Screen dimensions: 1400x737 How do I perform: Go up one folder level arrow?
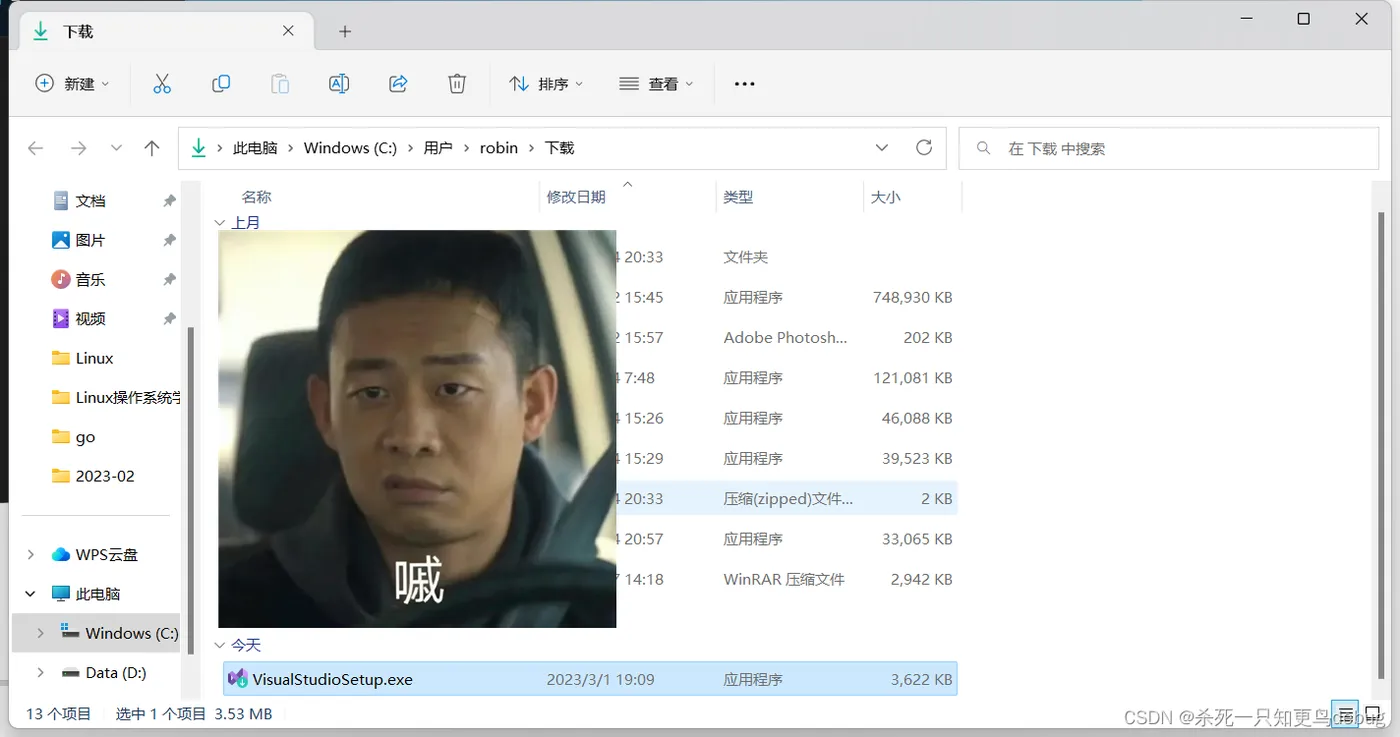(x=152, y=148)
